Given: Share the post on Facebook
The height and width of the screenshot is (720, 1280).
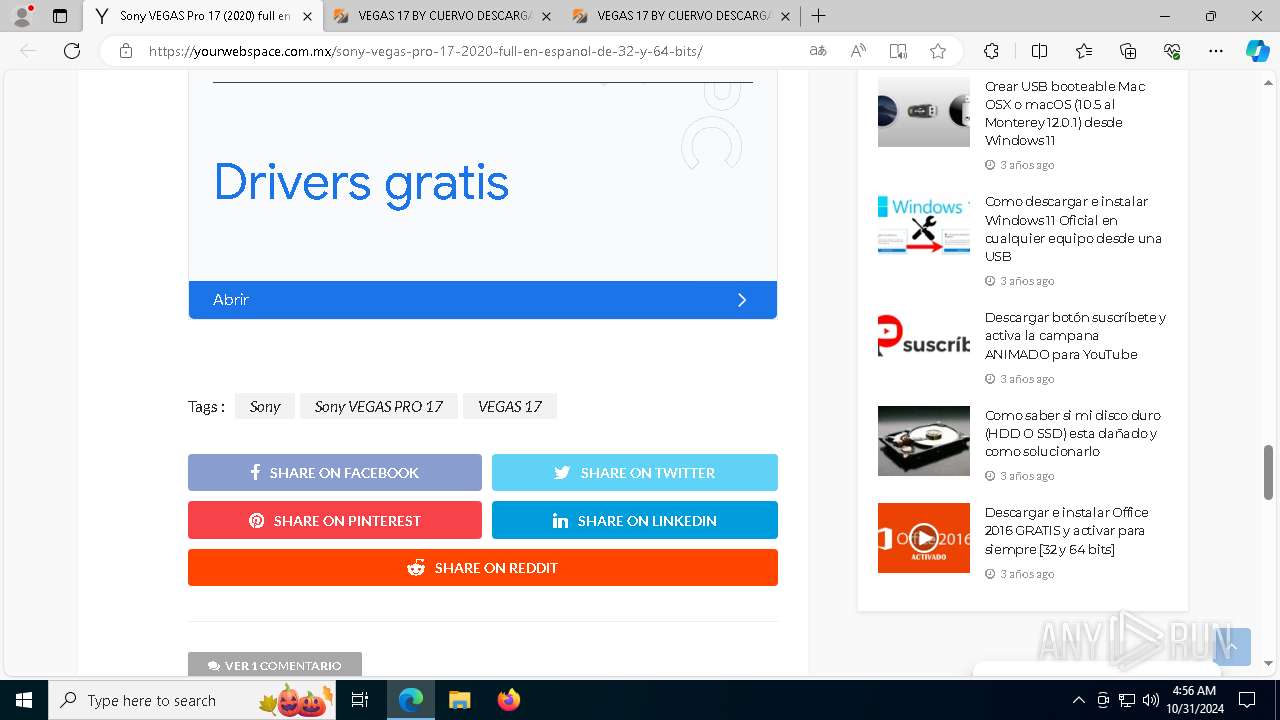Looking at the screenshot, I should 335,472.
